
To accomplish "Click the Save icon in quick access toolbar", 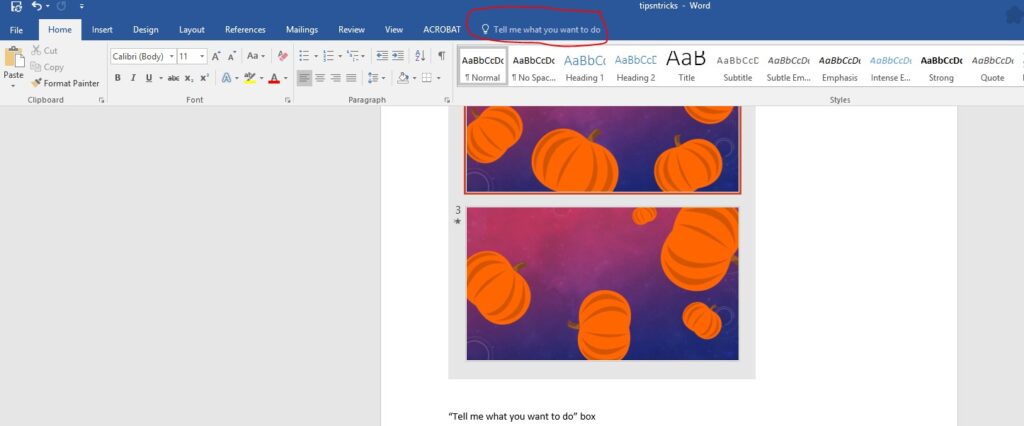I will click(16, 7).
